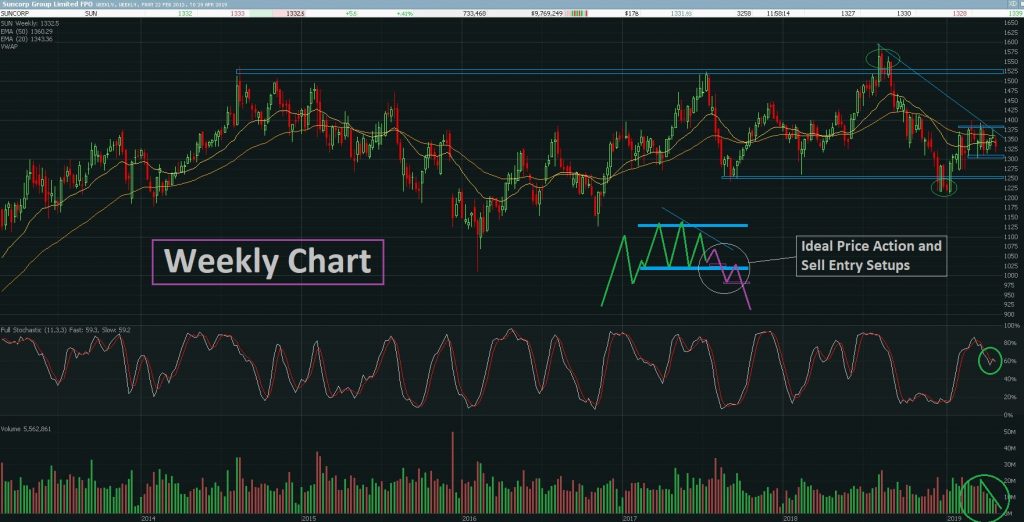
Task: Select the SUNCORP name cell in quote row
Action: 14,13
